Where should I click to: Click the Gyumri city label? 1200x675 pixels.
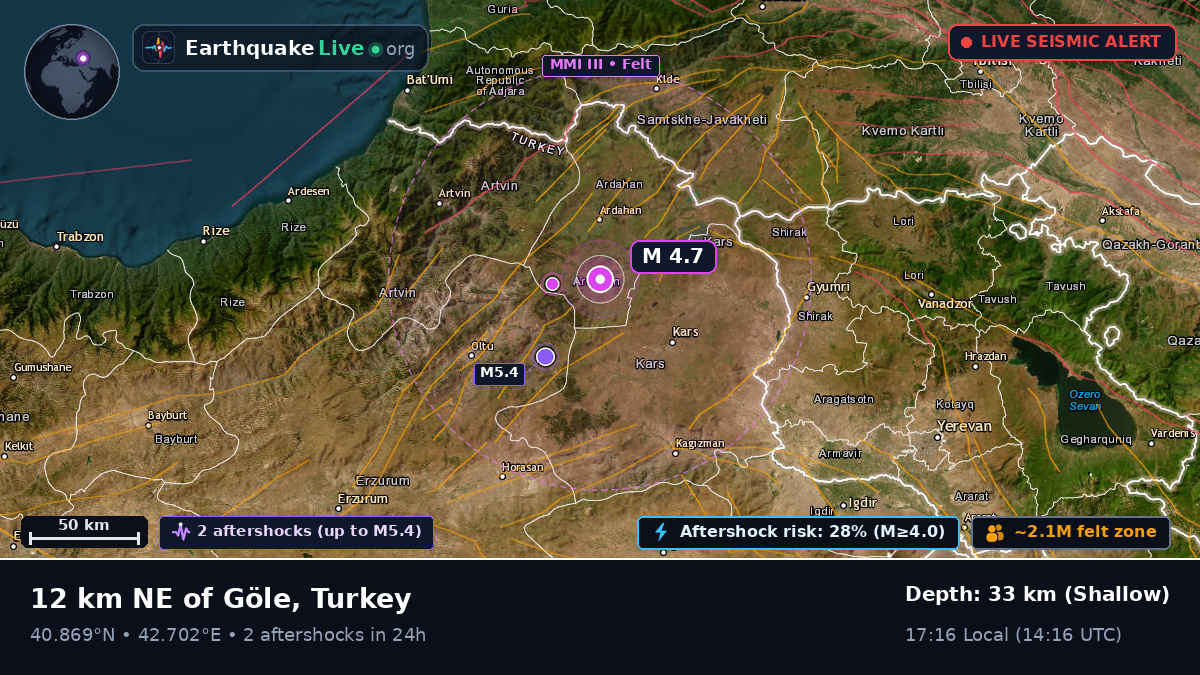click(828, 287)
